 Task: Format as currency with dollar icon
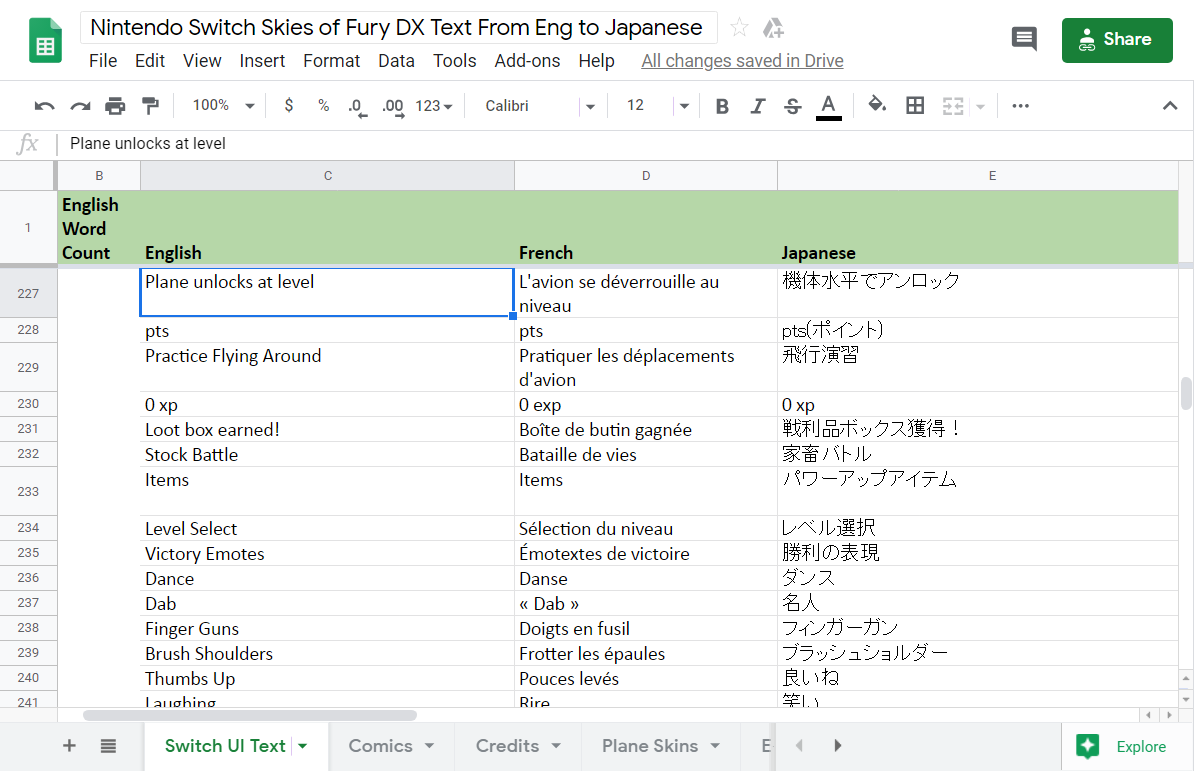289,106
